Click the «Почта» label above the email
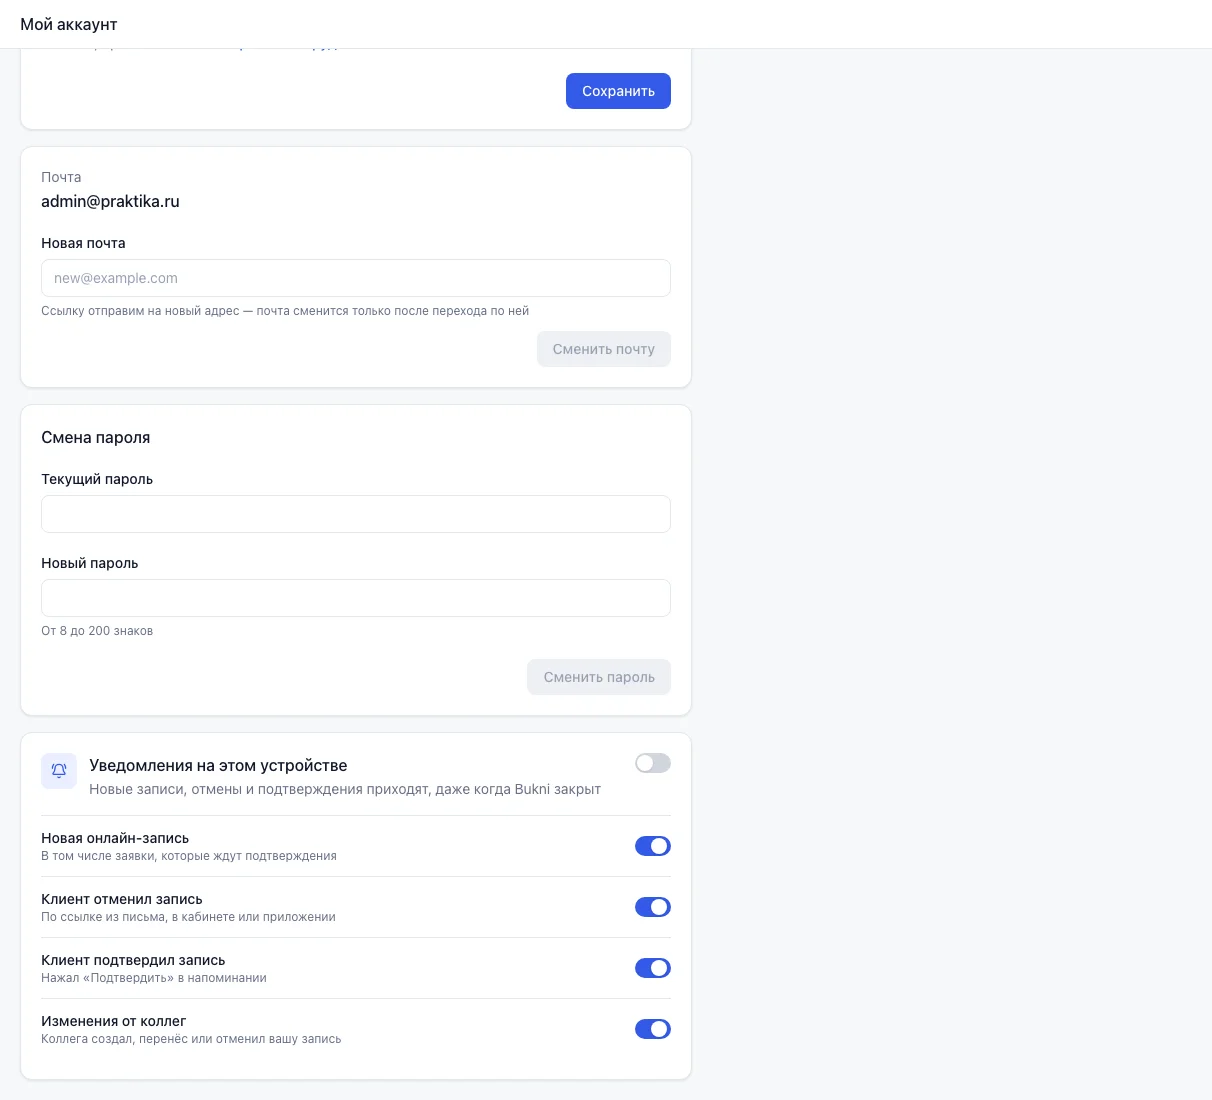 61,177
